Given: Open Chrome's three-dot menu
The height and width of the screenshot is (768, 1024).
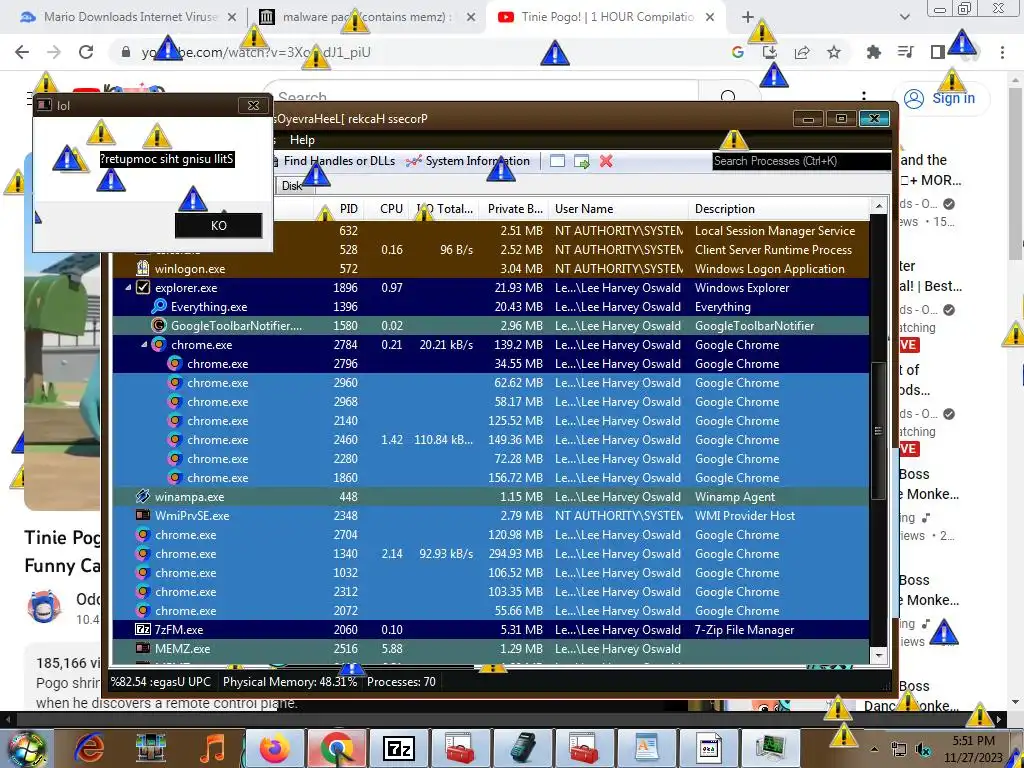Looking at the screenshot, I should tap(1002, 52).
